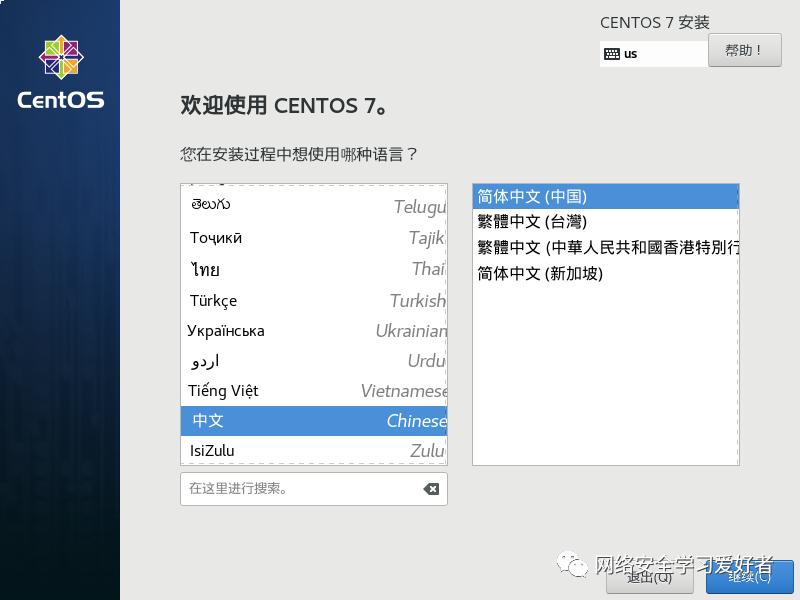Select Українська Ukrainian language row

pos(314,331)
